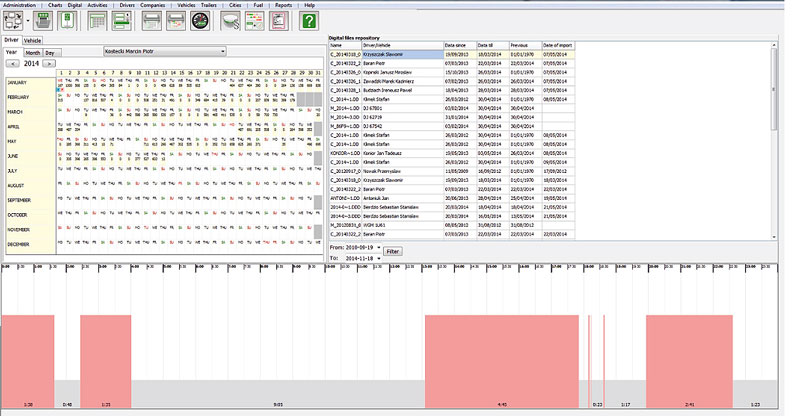The height and width of the screenshot is (416, 800).
Task: Go to the previous year with left arrow
Action: point(11,62)
